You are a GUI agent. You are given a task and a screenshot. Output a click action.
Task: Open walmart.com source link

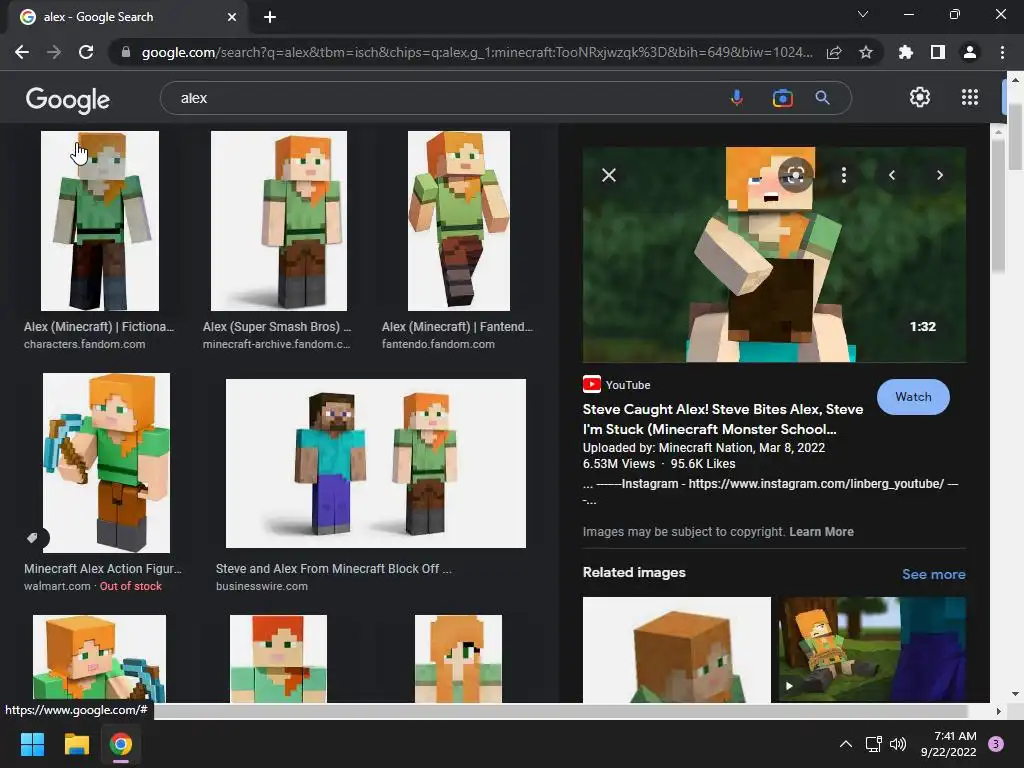pos(57,586)
